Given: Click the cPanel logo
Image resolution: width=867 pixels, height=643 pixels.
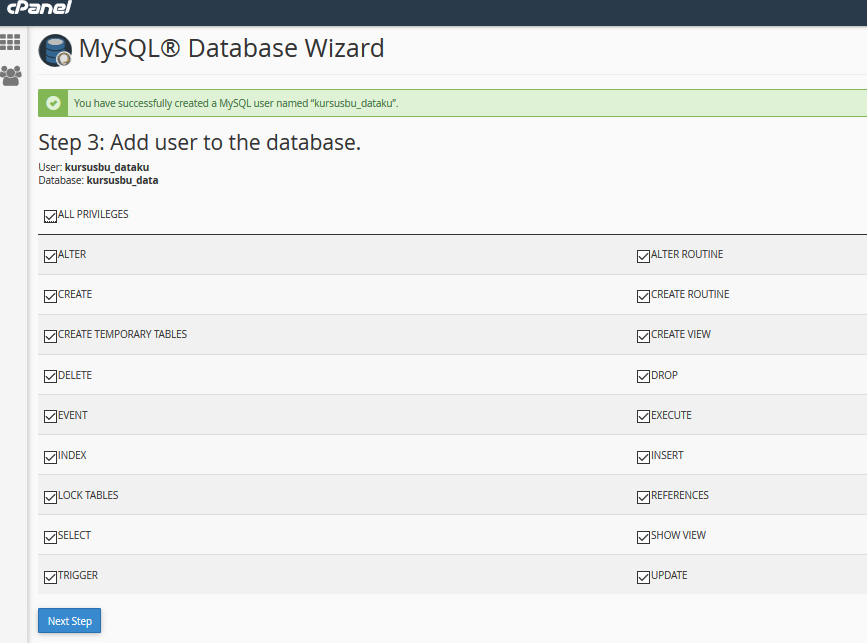Looking at the screenshot, I should point(39,9).
